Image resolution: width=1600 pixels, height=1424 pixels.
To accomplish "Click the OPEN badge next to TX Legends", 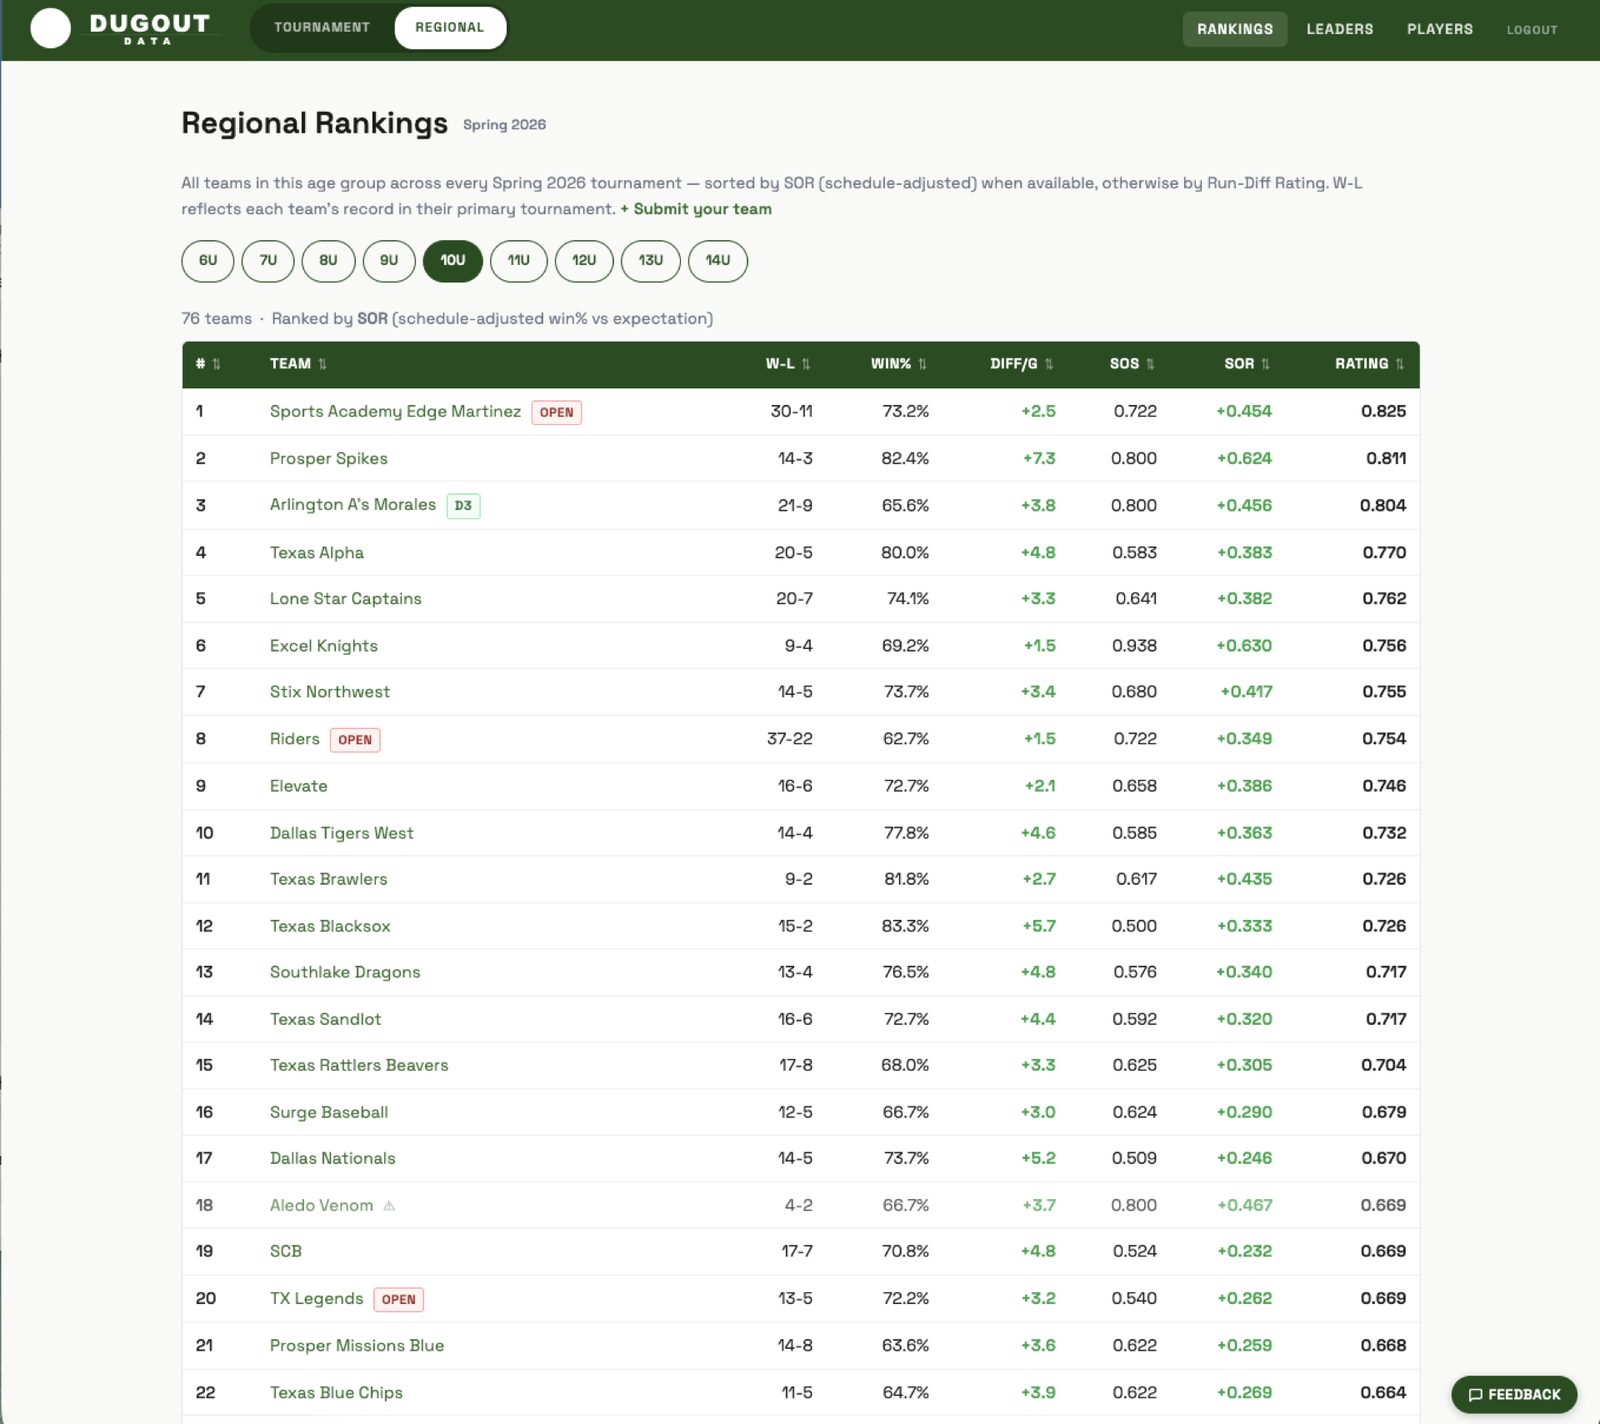I will coord(399,1299).
